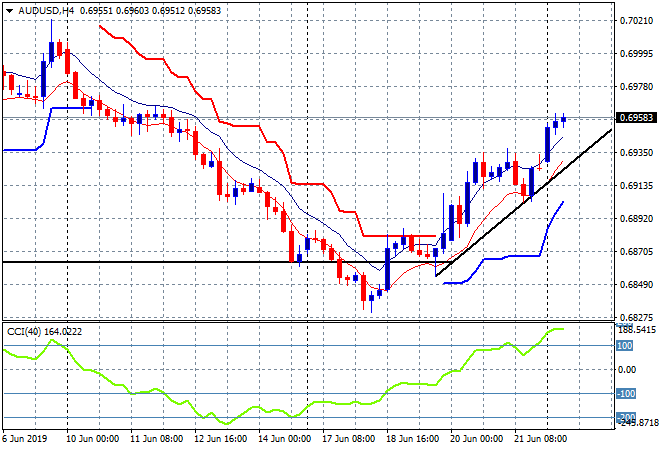This screenshot has height=450, width=660.
Task: Click the 0.69350 price scale value
Action: [x=636, y=152]
